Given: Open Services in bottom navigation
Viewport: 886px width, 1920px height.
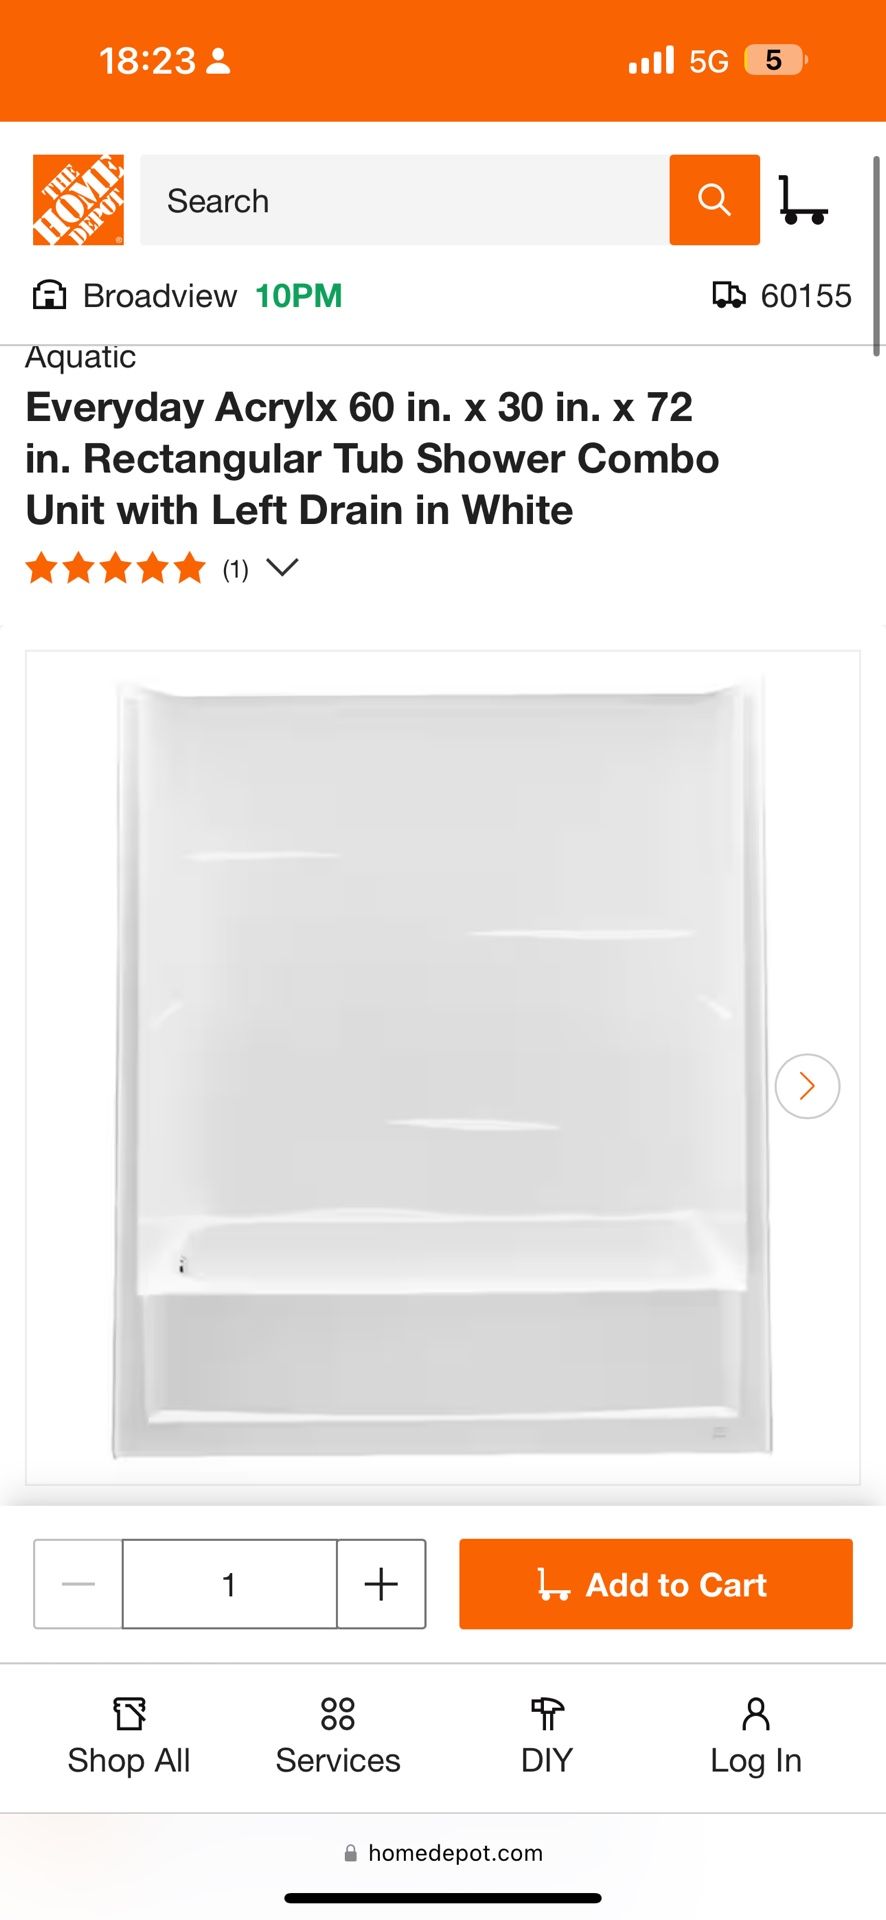Looking at the screenshot, I should [338, 1738].
